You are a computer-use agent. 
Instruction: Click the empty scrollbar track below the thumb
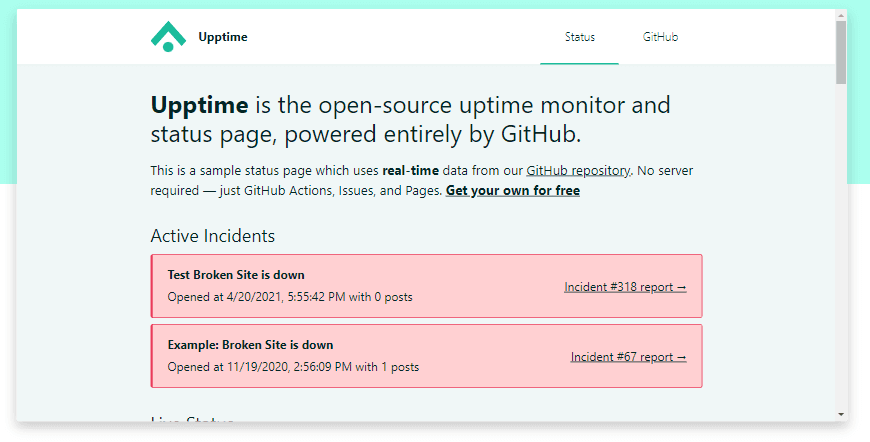tap(841, 250)
